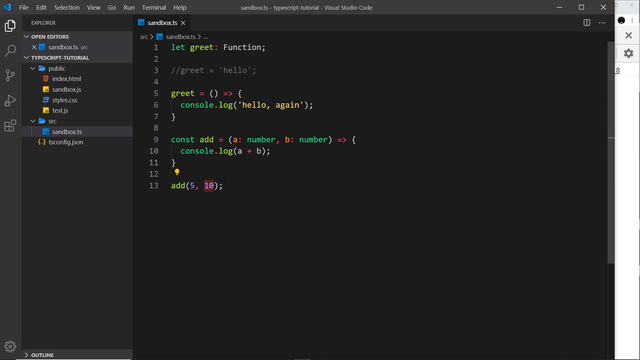Click the highlighted 10 on line 13
Image resolution: width=640 pixels, height=360 pixels.
209,186
